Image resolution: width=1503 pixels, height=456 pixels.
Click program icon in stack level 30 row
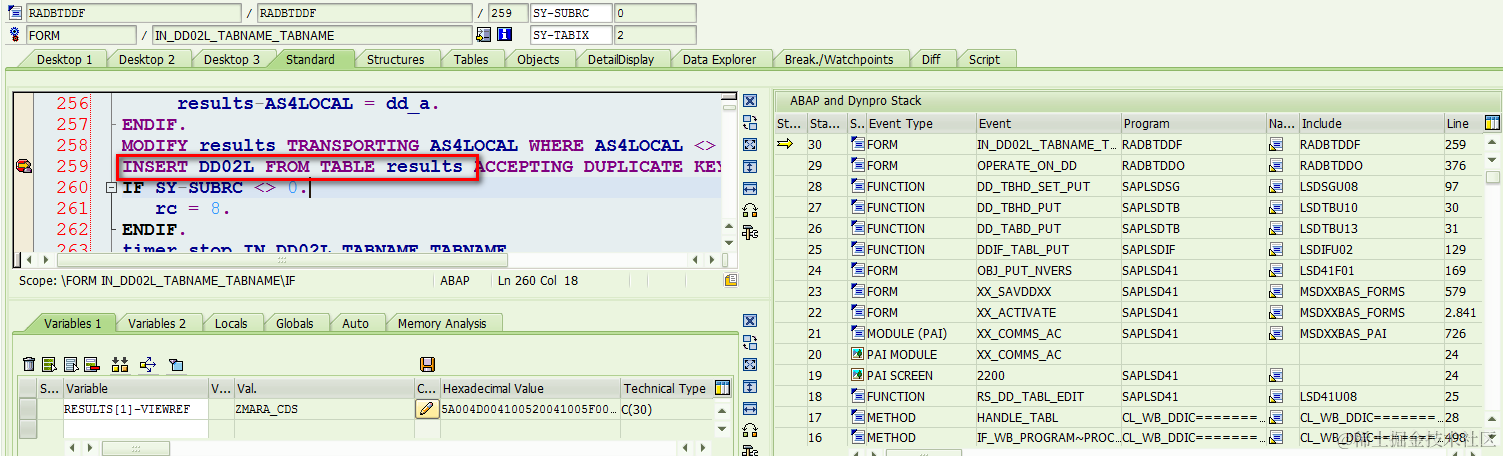857,144
